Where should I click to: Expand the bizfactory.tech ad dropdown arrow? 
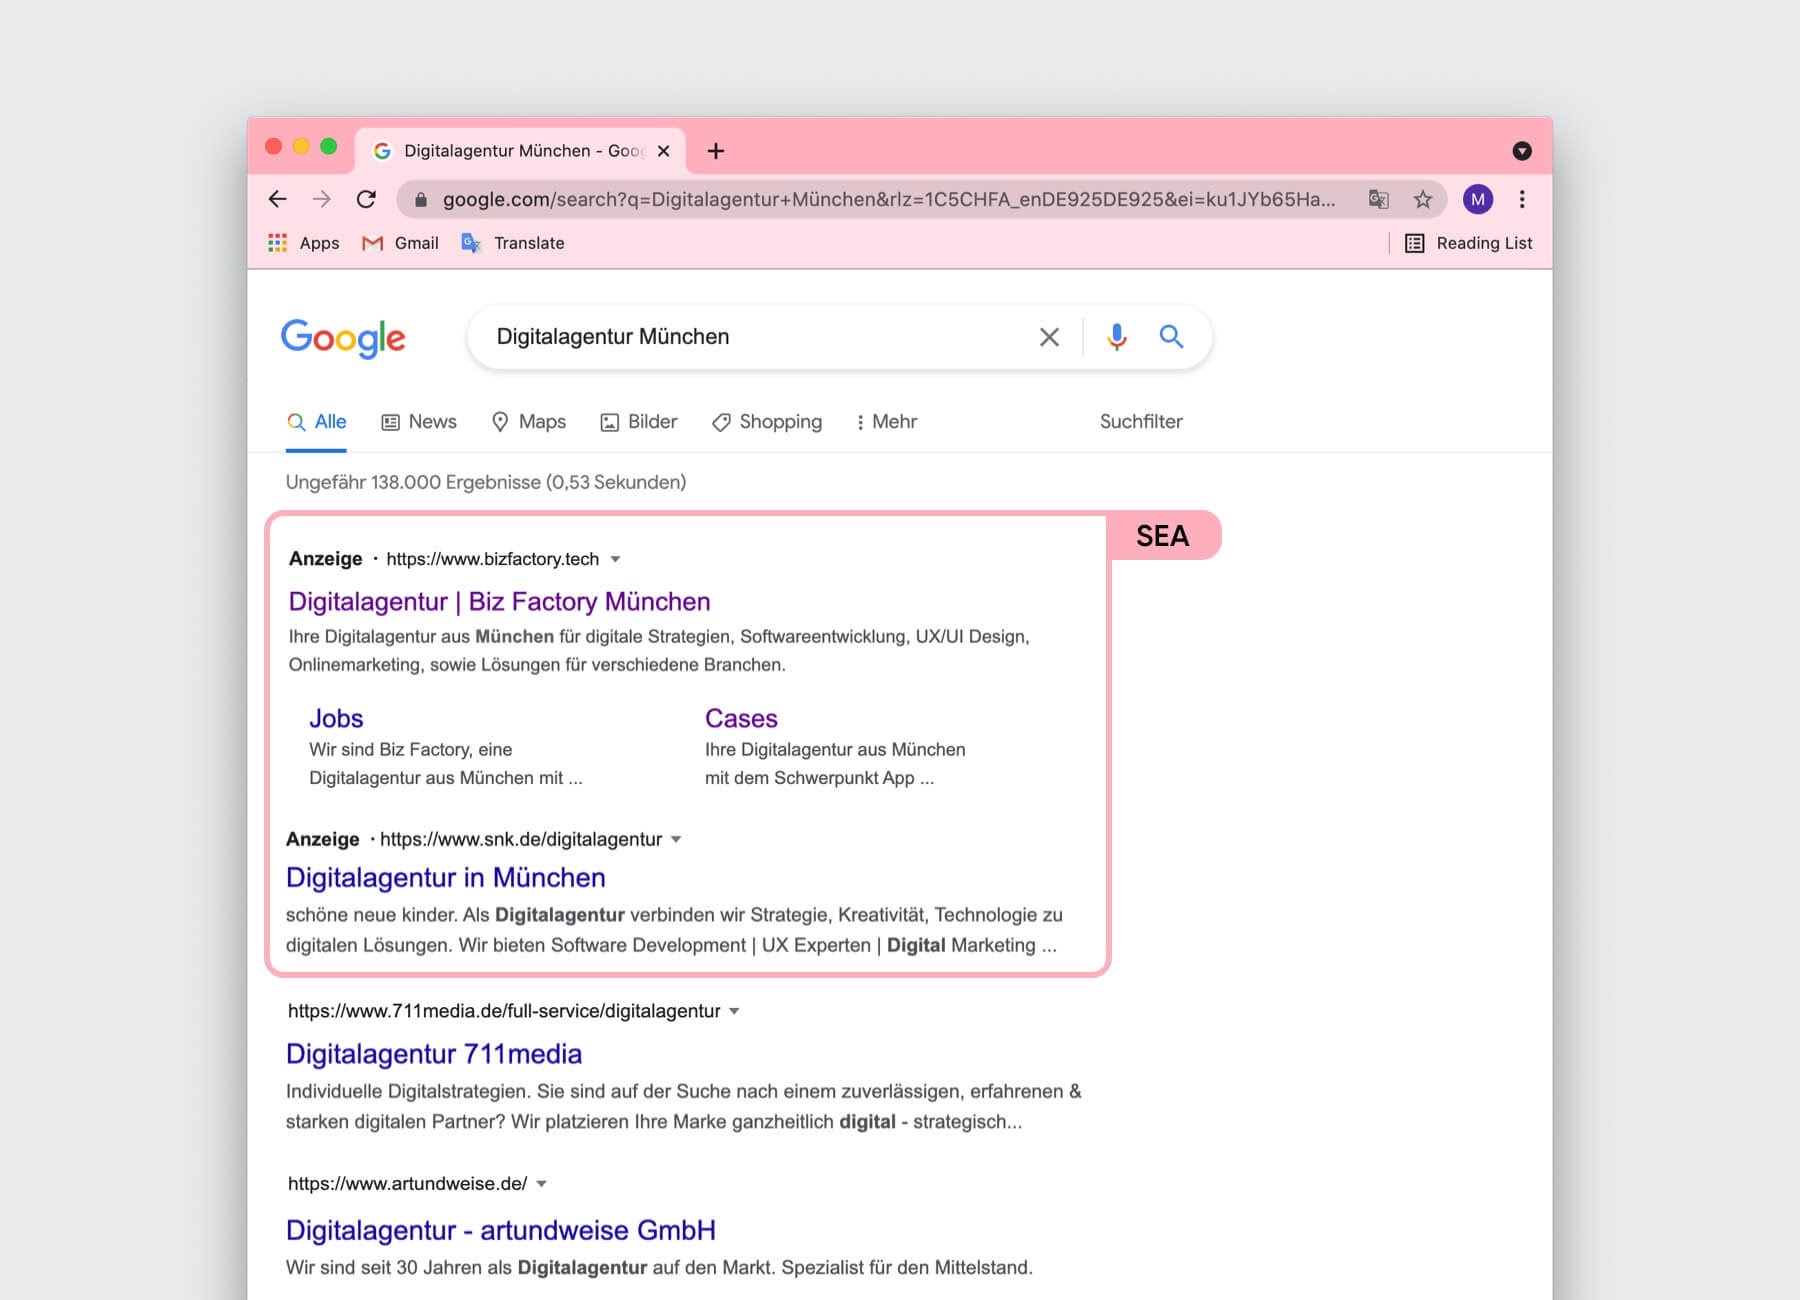616,559
